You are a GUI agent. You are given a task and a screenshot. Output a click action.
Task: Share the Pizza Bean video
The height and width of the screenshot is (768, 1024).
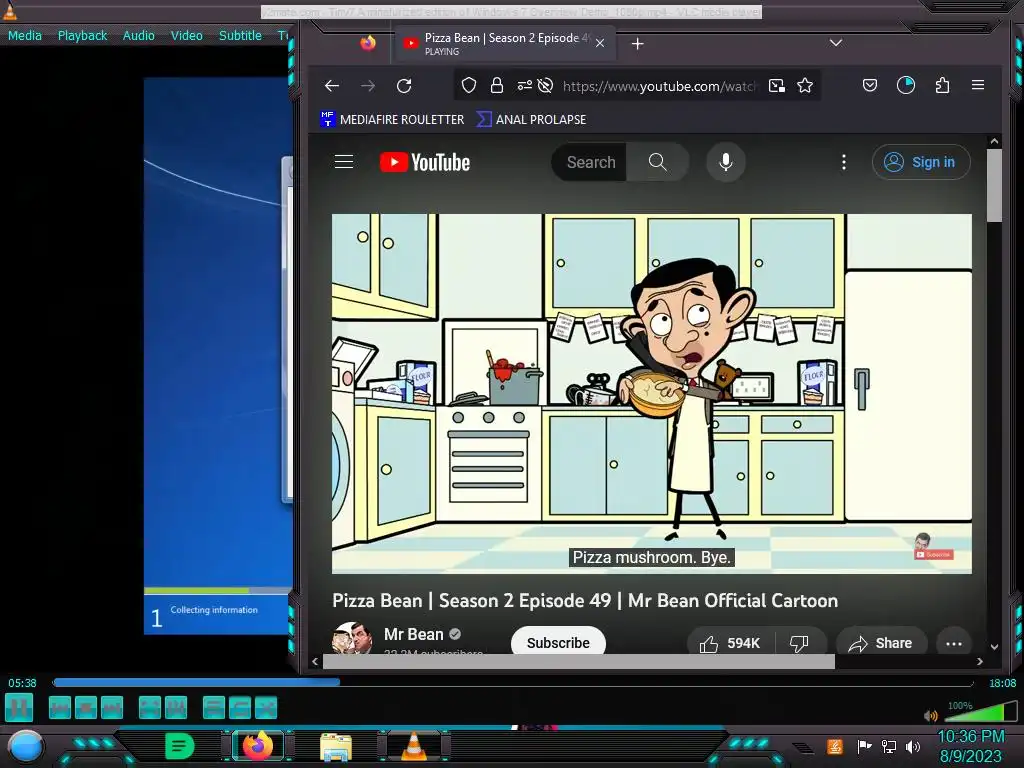point(881,643)
